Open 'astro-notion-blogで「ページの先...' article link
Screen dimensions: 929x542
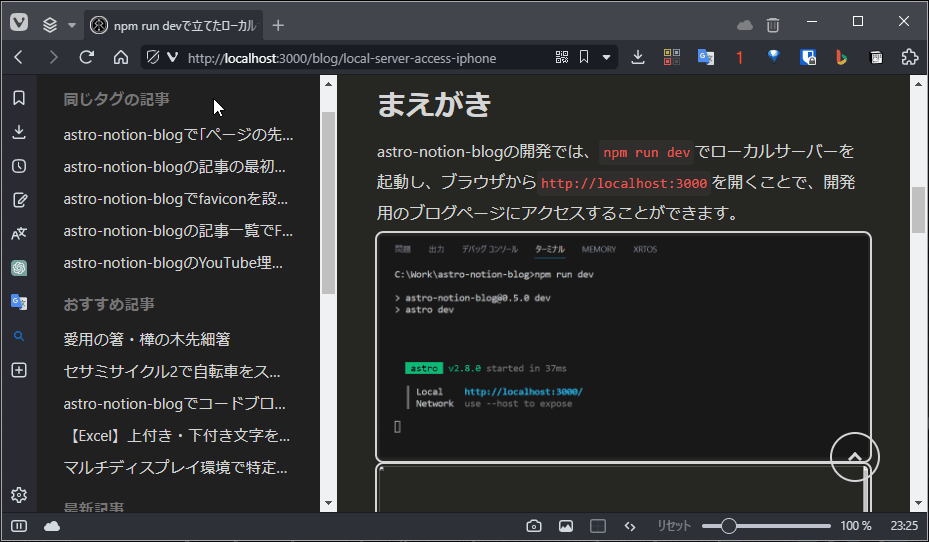click(x=178, y=134)
